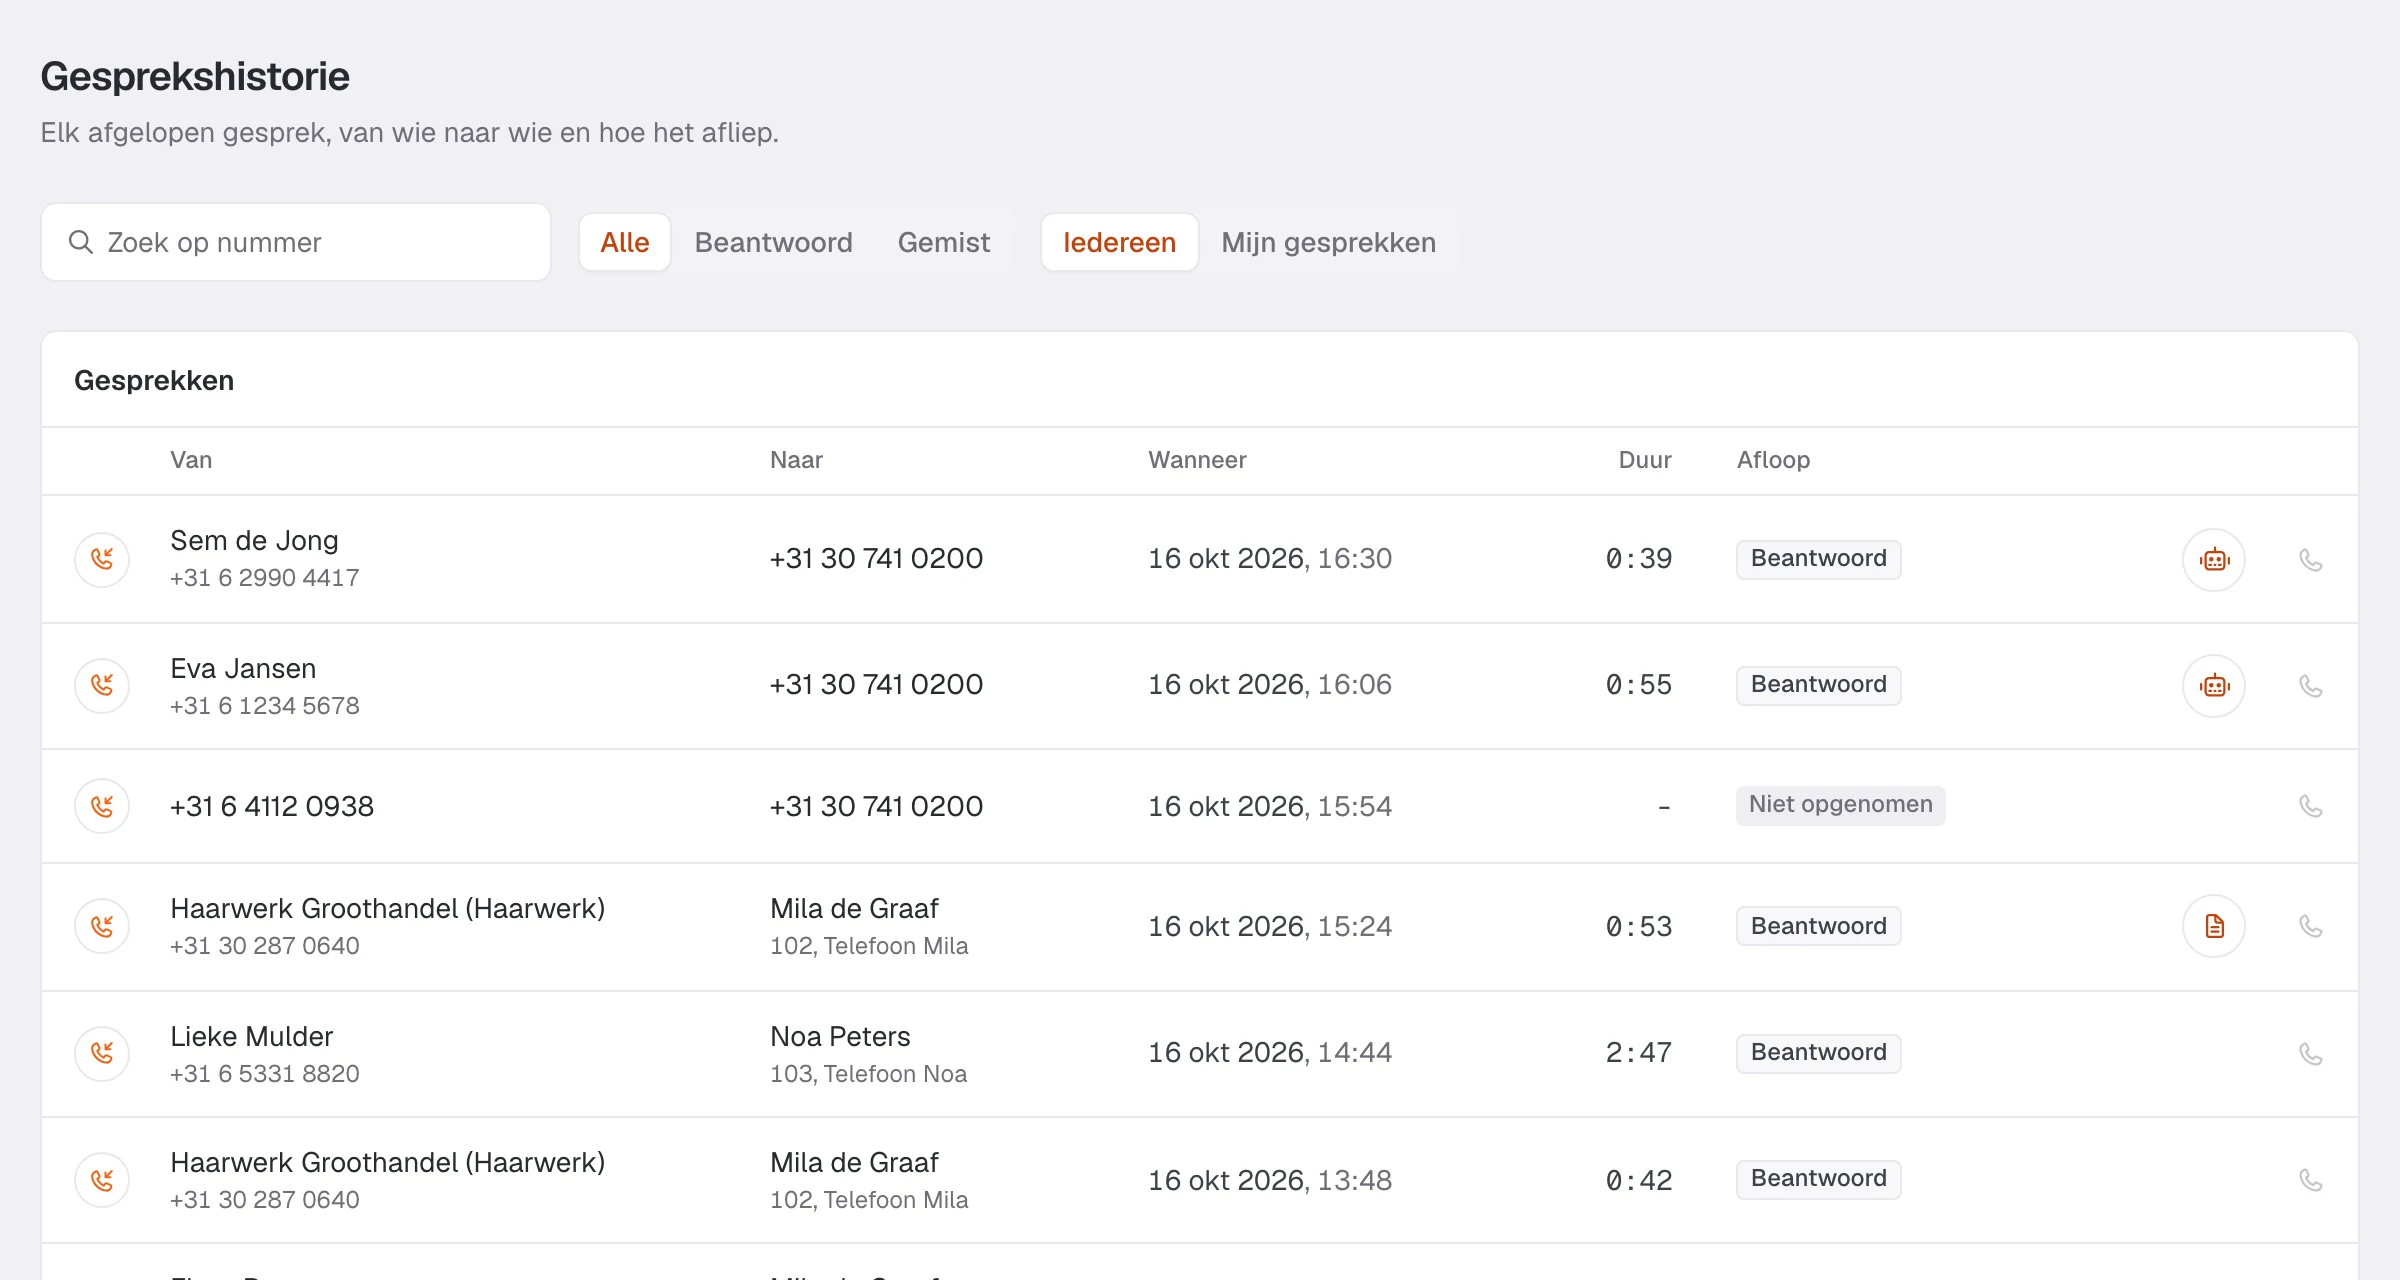
Task: Call back Sem de Jong via phone icon
Action: (2310, 560)
